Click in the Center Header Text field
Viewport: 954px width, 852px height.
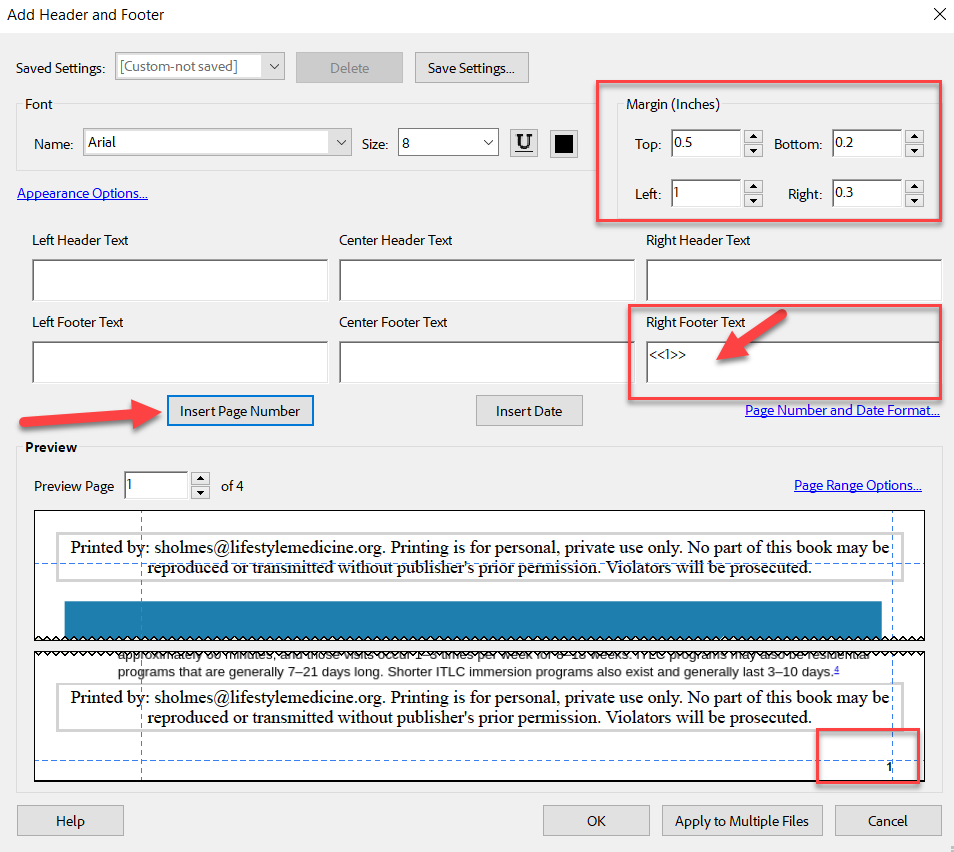[x=486, y=280]
